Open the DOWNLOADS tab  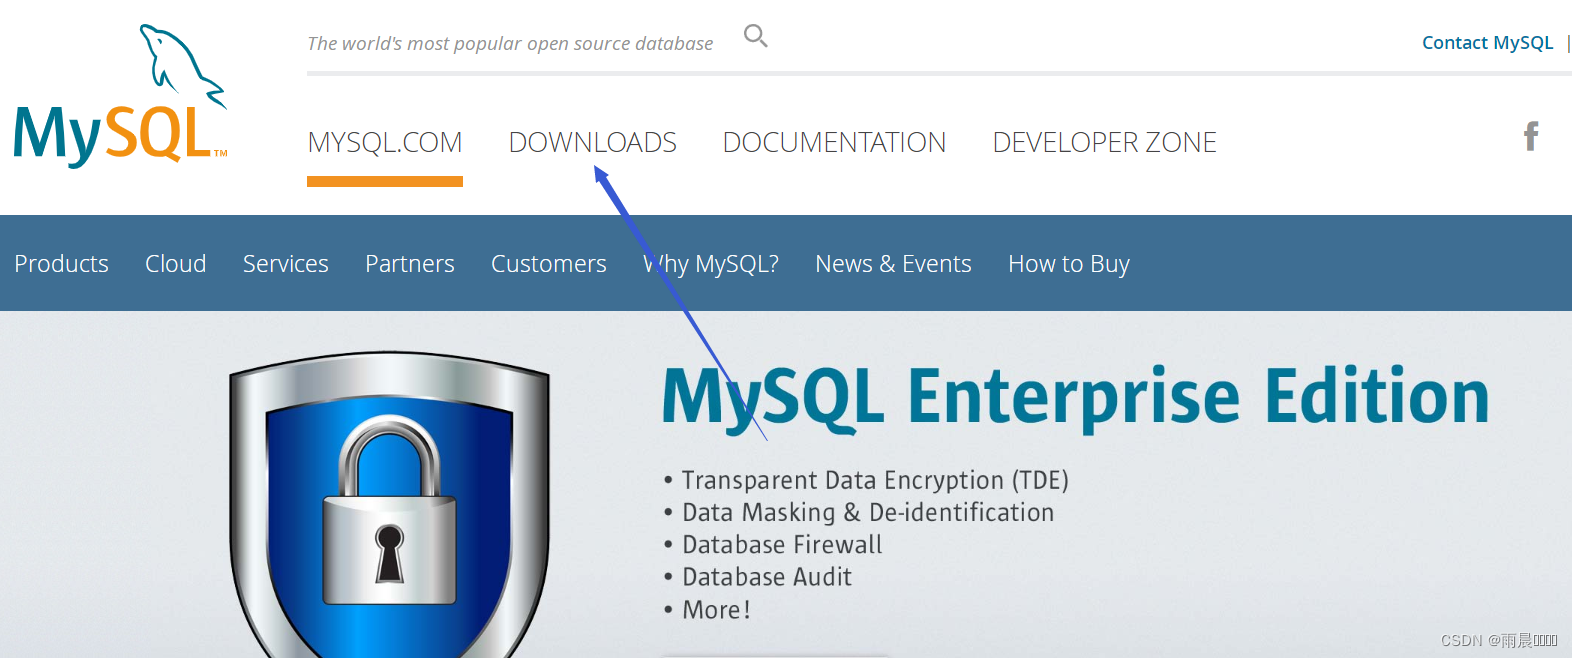593,143
